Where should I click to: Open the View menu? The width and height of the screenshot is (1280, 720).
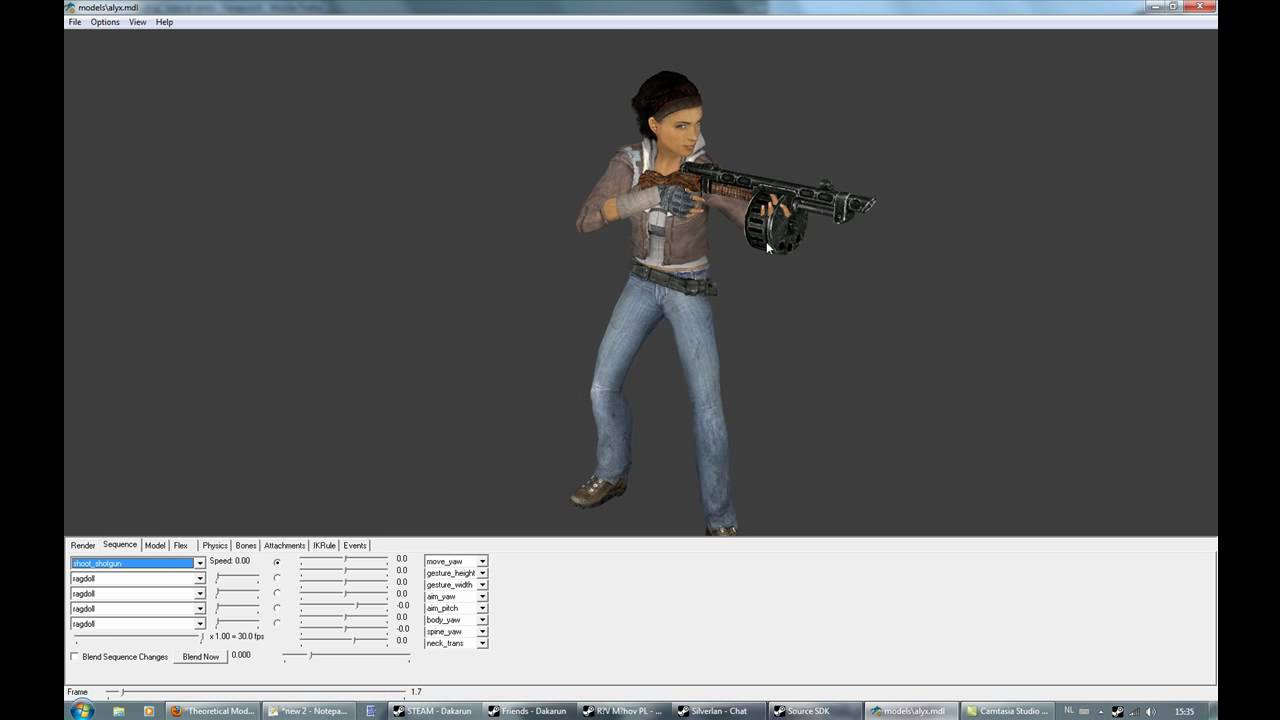137,22
